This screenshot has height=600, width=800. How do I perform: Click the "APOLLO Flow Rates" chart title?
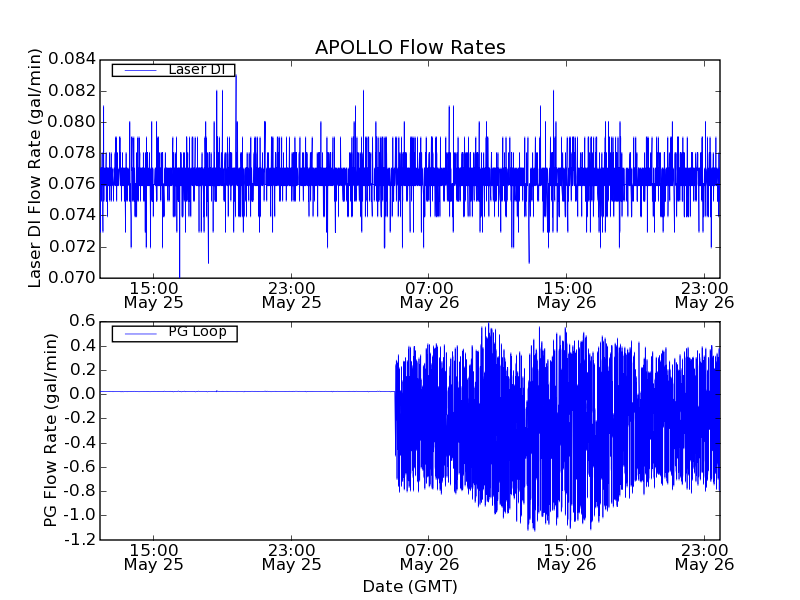tap(410, 47)
